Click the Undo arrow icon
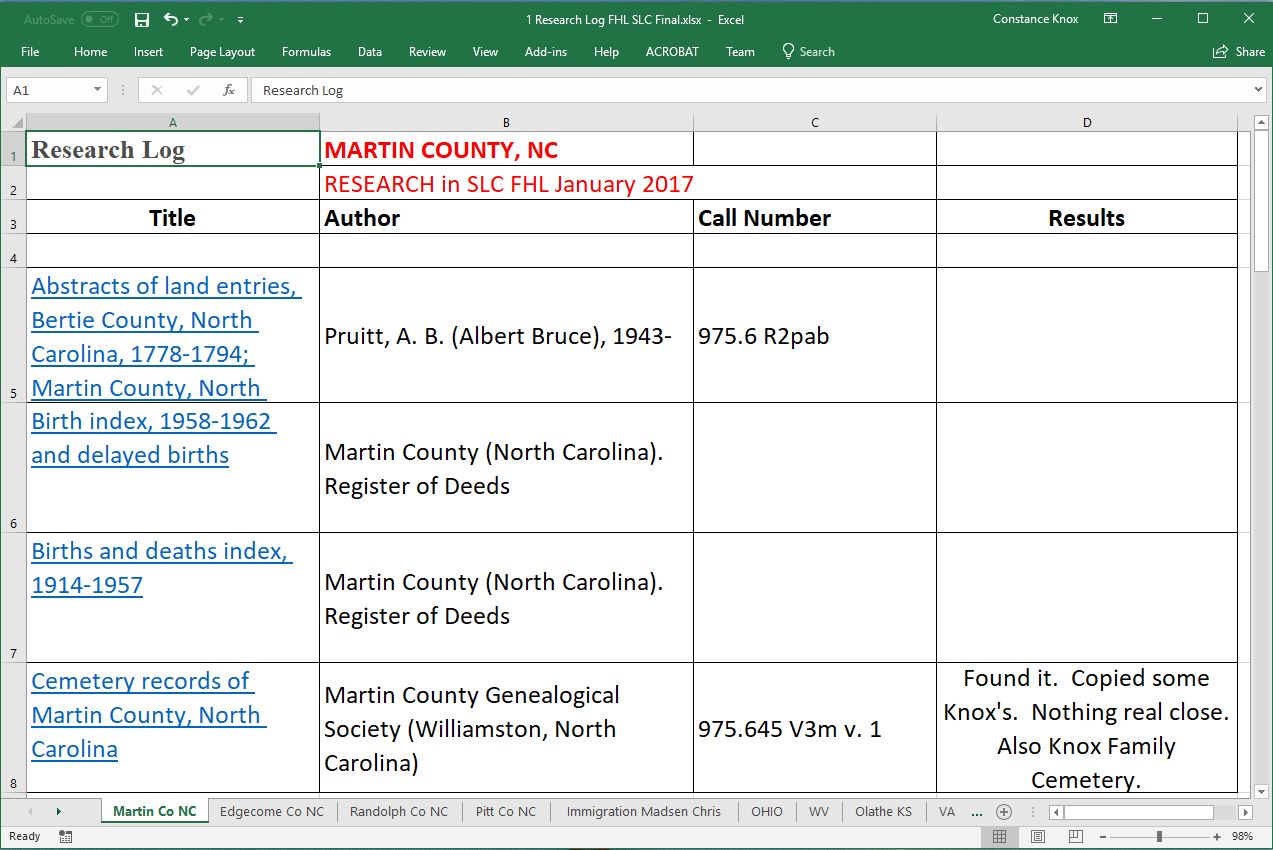This screenshot has height=850, width=1273. coord(170,19)
